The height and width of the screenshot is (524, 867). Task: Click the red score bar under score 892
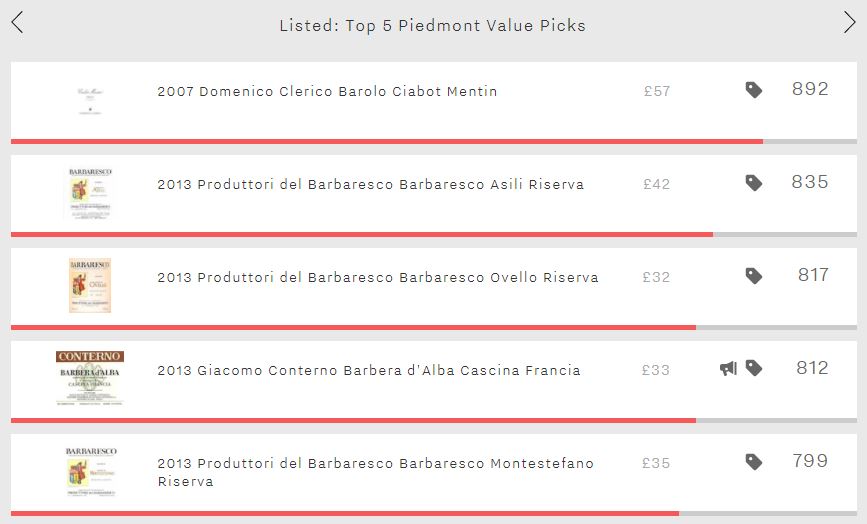[x=387, y=142]
